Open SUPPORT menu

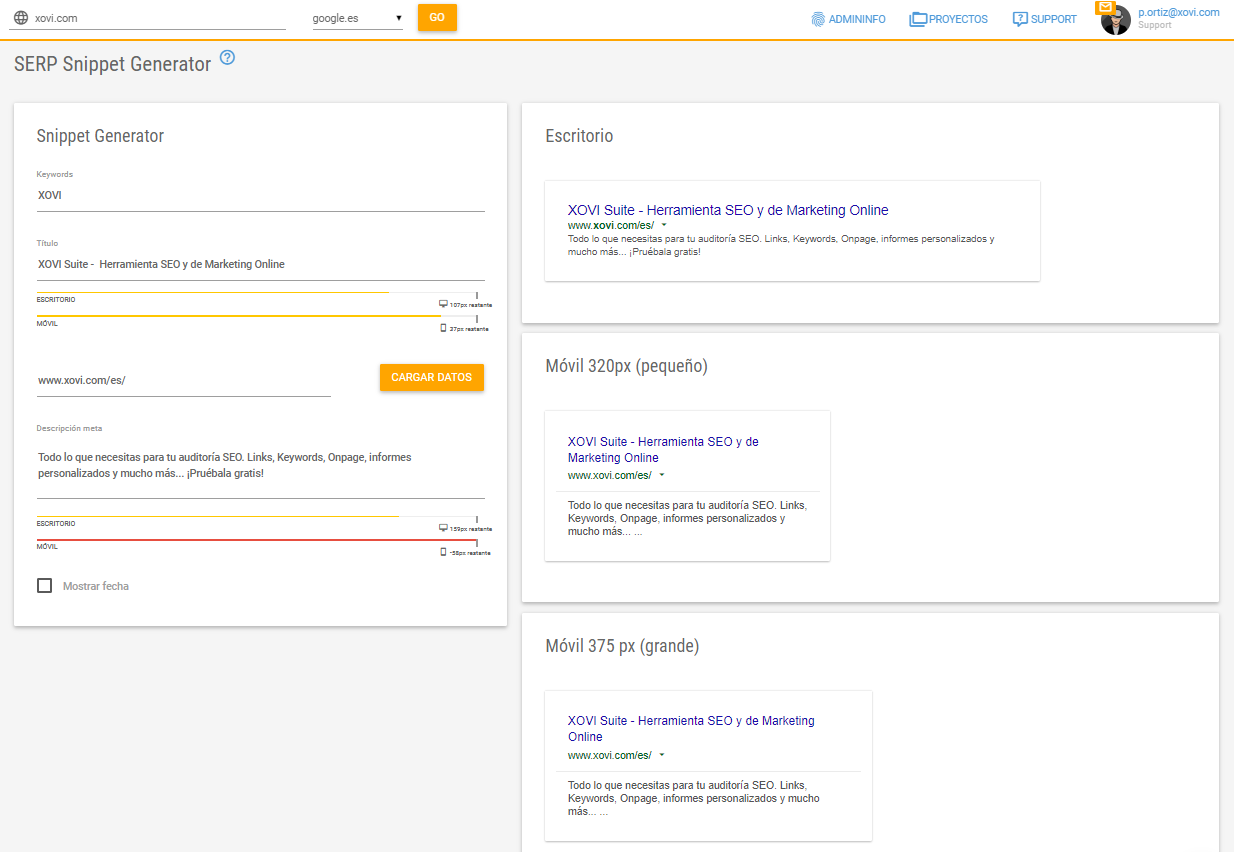coord(1044,19)
